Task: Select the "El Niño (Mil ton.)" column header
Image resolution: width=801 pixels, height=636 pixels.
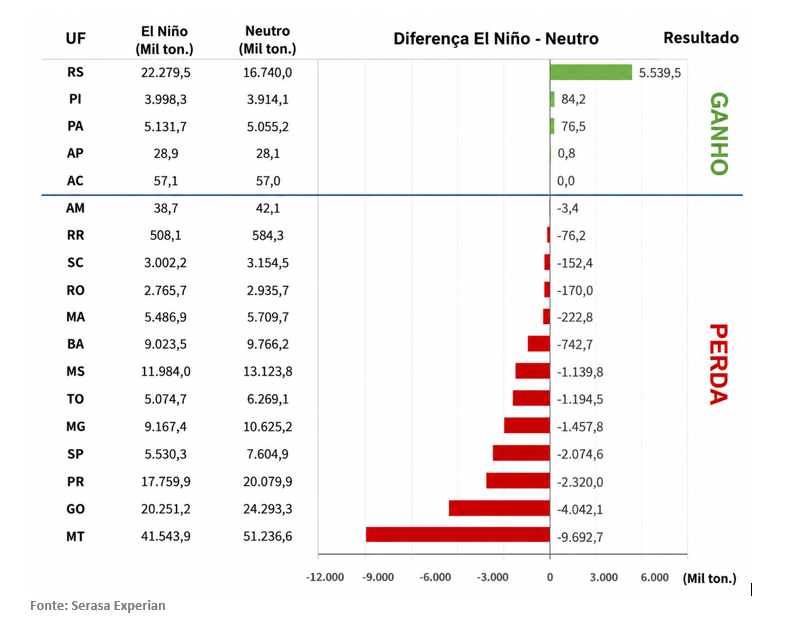Action: point(164,40)
